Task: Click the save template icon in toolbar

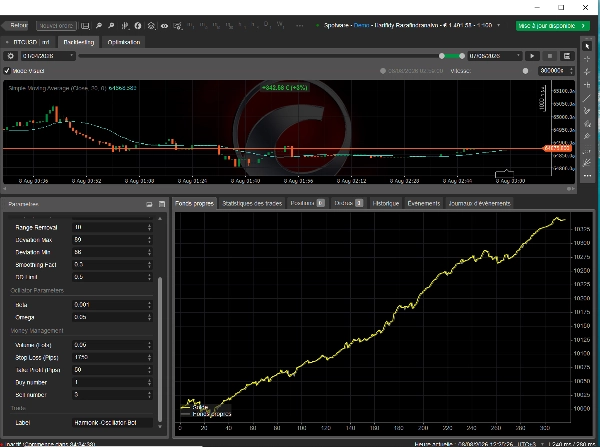Action: click(85, 26)
